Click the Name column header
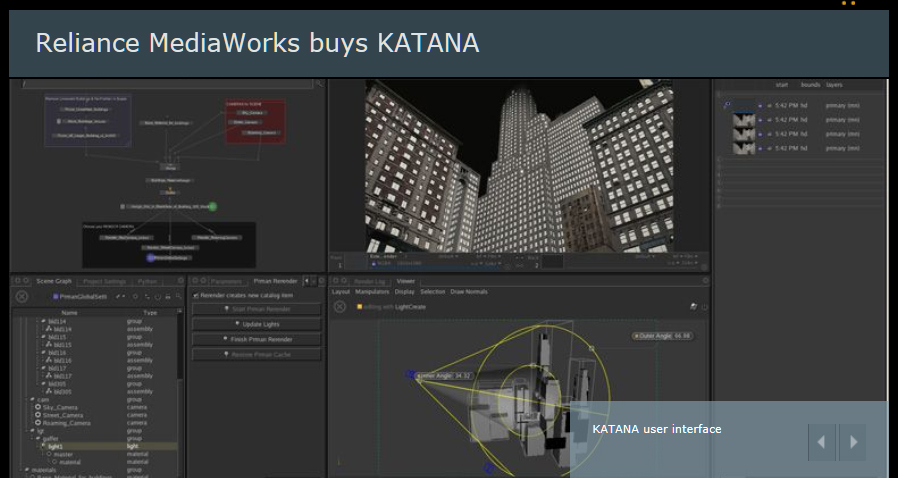 point(69,313)
